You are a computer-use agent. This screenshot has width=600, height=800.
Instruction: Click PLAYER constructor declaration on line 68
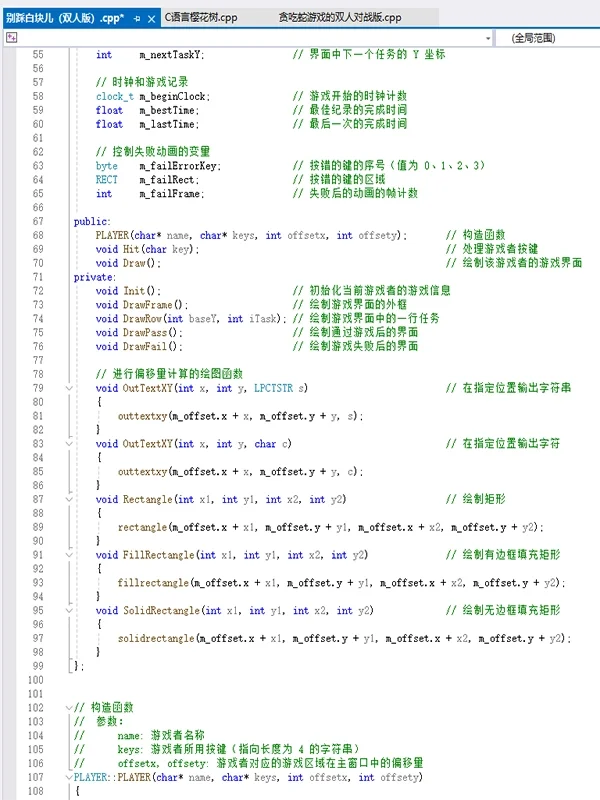(251, 235)
